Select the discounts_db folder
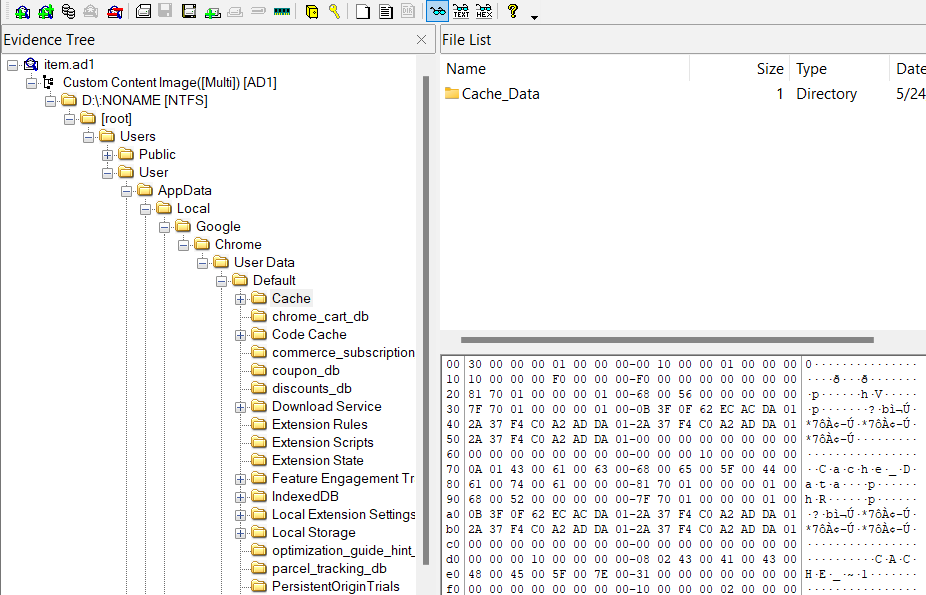The image size is (926, 595). [x=312, y=388]
